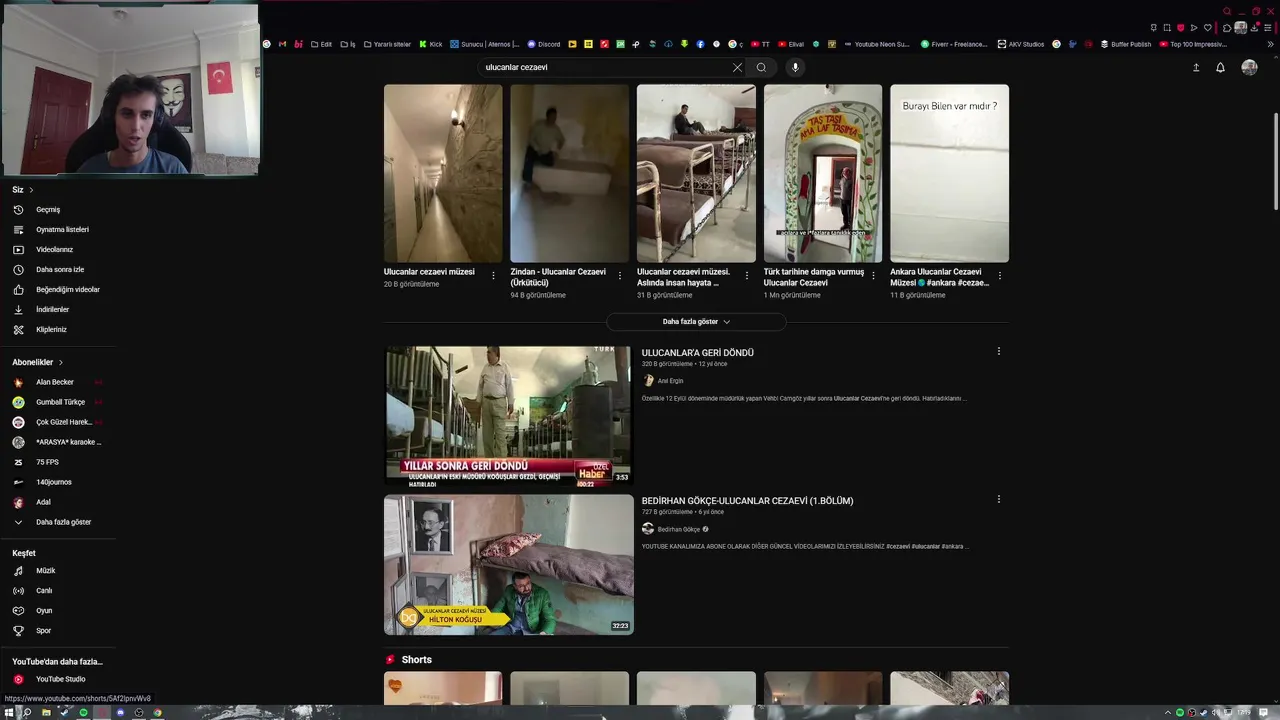Start voice search with the microphone icon
This screenshot has width=1280, height=720.
tap(795, 67)
